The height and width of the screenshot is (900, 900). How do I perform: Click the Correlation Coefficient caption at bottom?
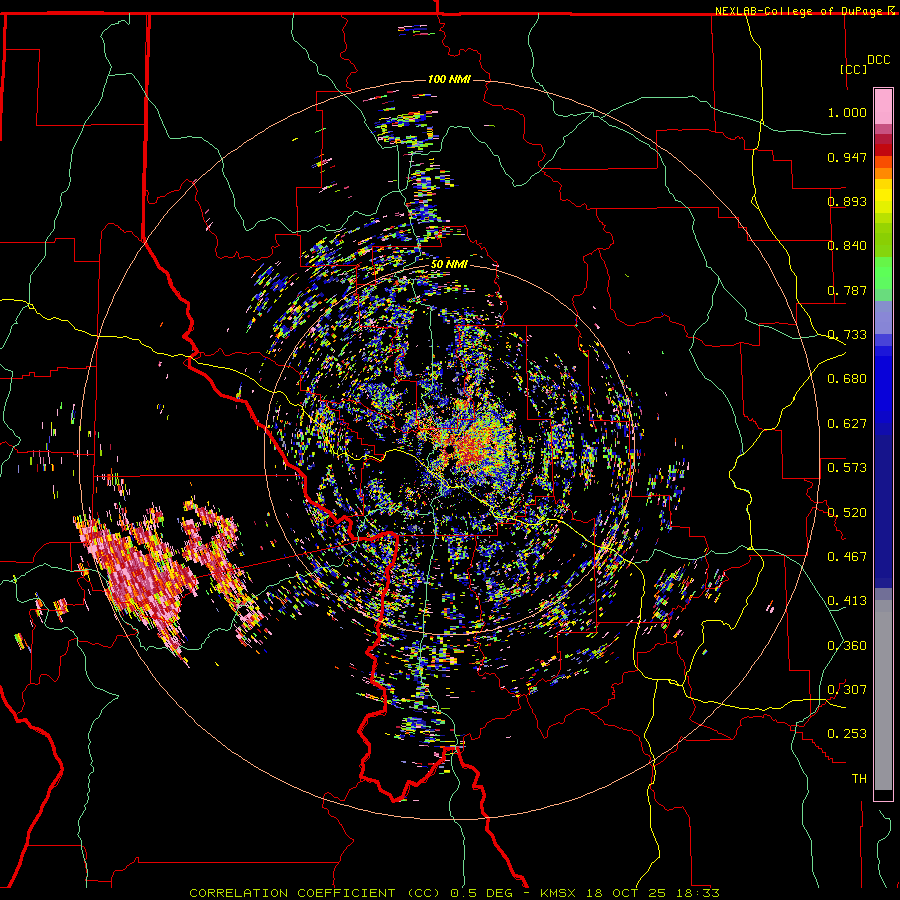454,893
